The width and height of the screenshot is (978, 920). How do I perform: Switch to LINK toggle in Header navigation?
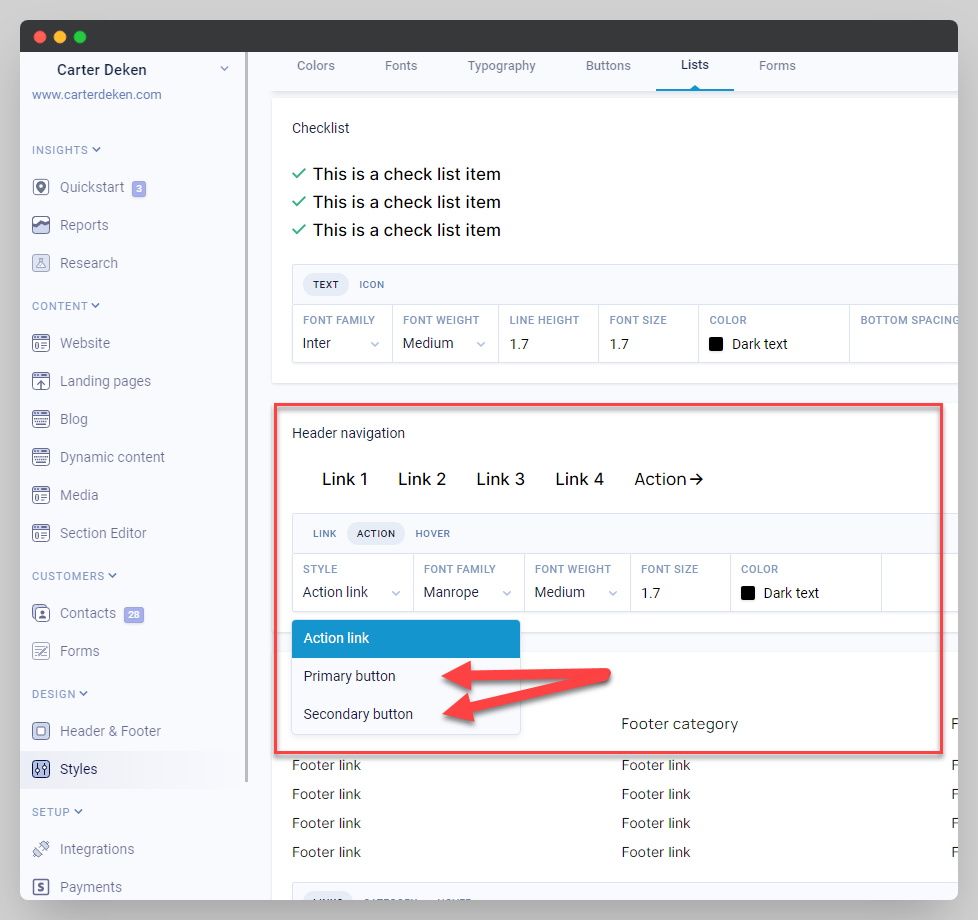tap(324, 534)
